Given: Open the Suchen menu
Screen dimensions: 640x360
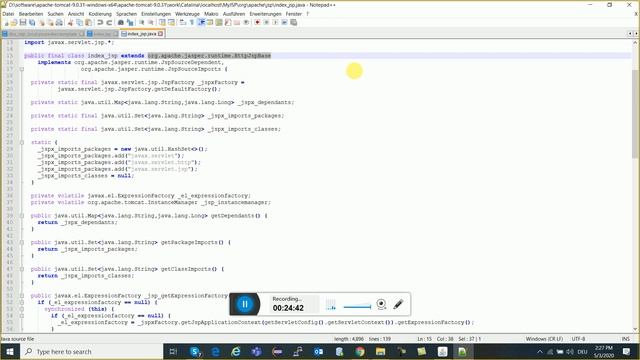Looking at the screenshot, I should [56, 13].
